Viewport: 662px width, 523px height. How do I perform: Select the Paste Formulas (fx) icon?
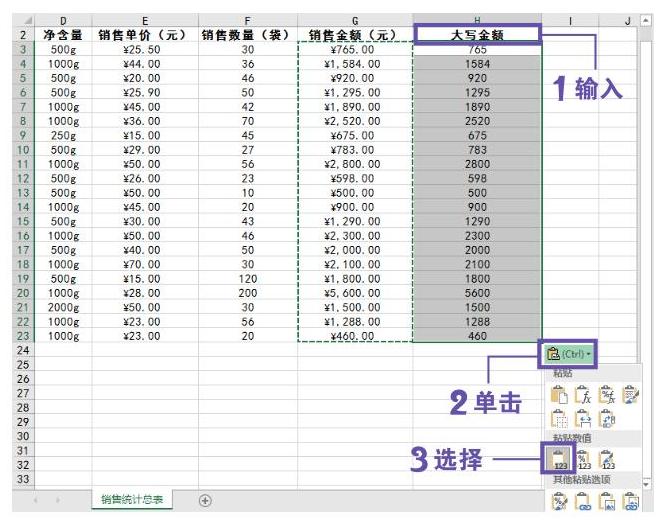[x=583, y=395]
